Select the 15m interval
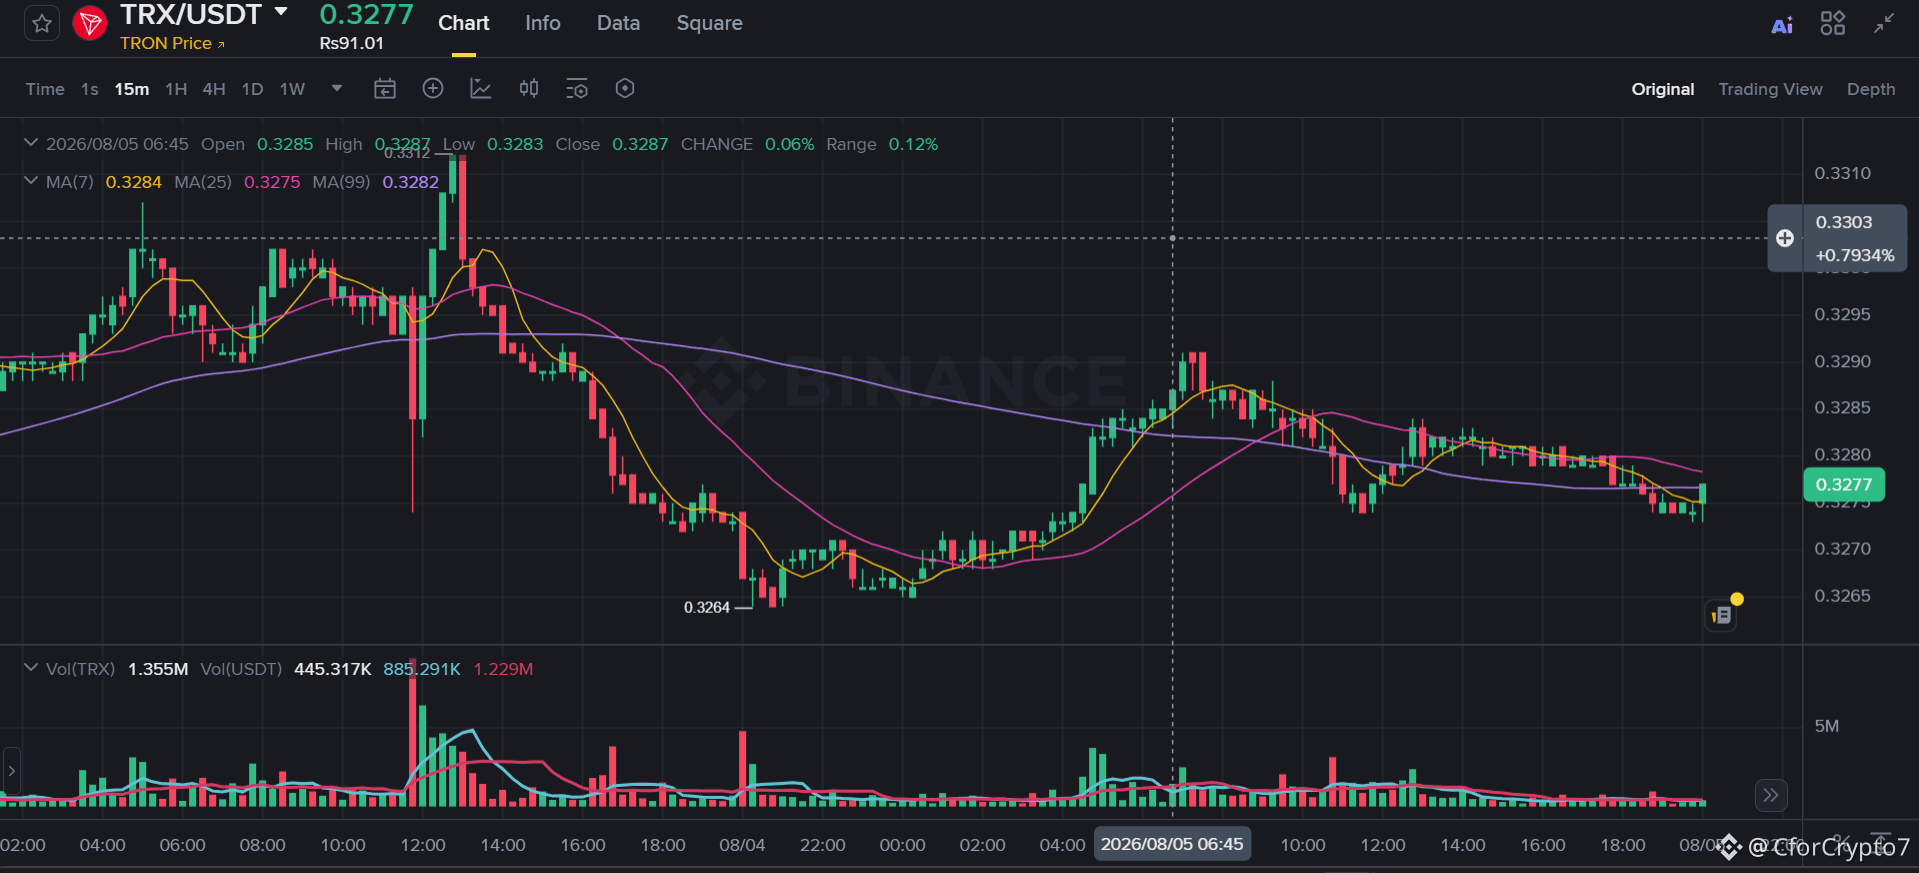Viewport: 1919px width, 873px height. point(132,89)
